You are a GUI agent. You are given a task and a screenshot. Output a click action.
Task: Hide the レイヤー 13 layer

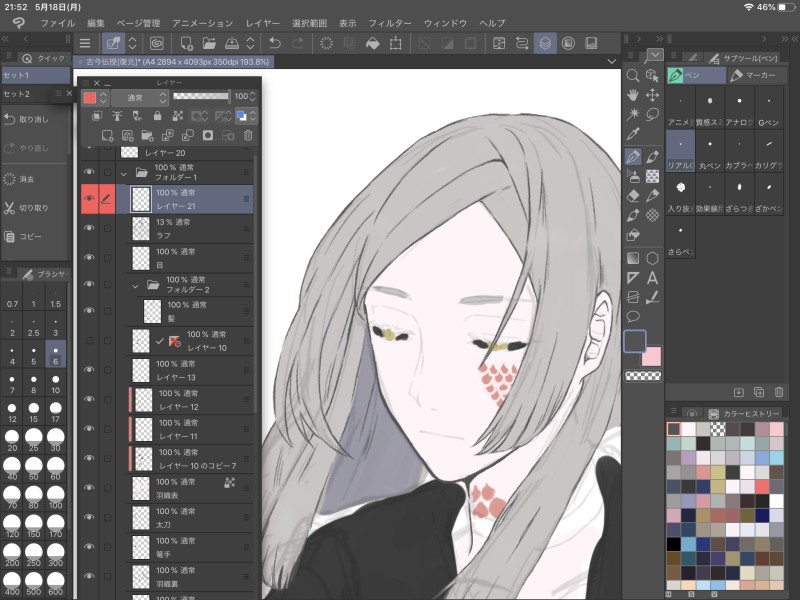pyautogui.click(x=89, y=369)
